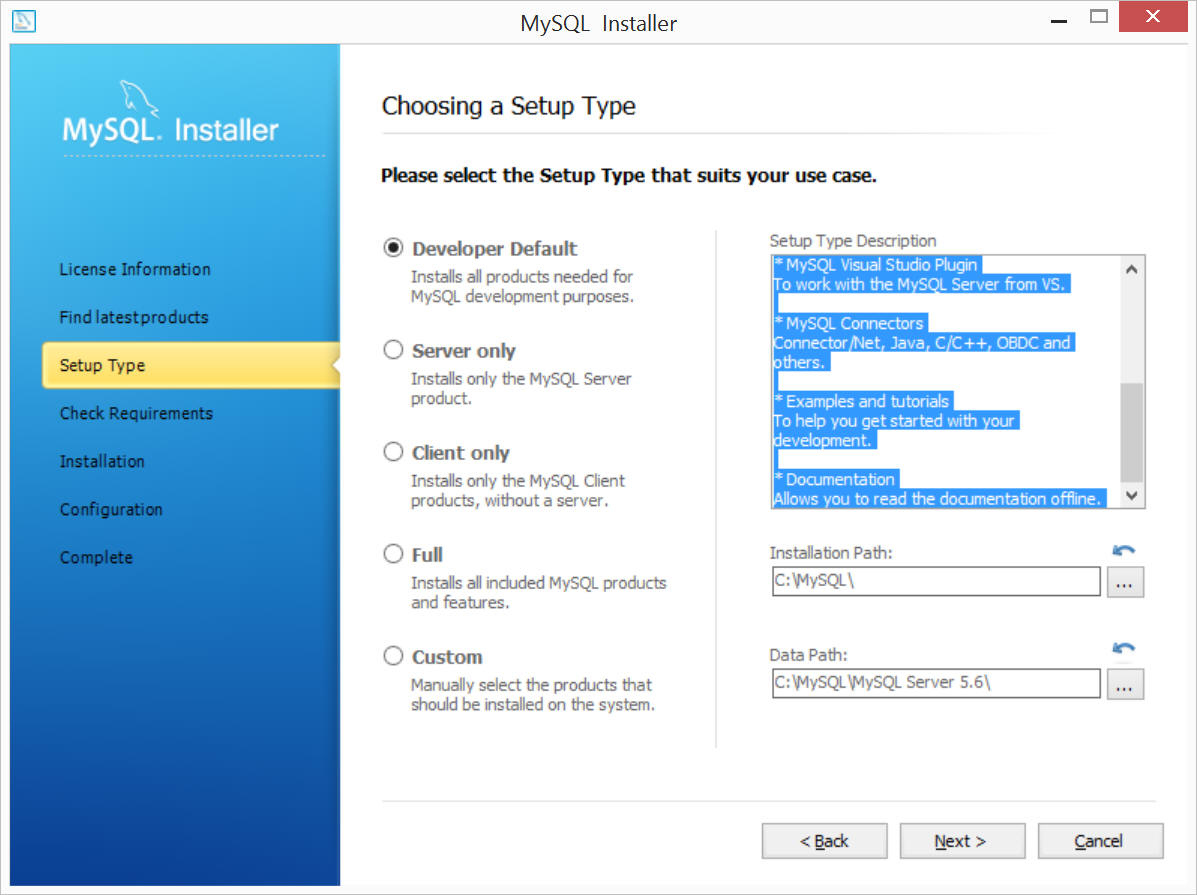Click '* MySQL Visual Studio Plugin' description line
Image resolution: width=1197 pixels, height=895 pixels.
(876, 264)
